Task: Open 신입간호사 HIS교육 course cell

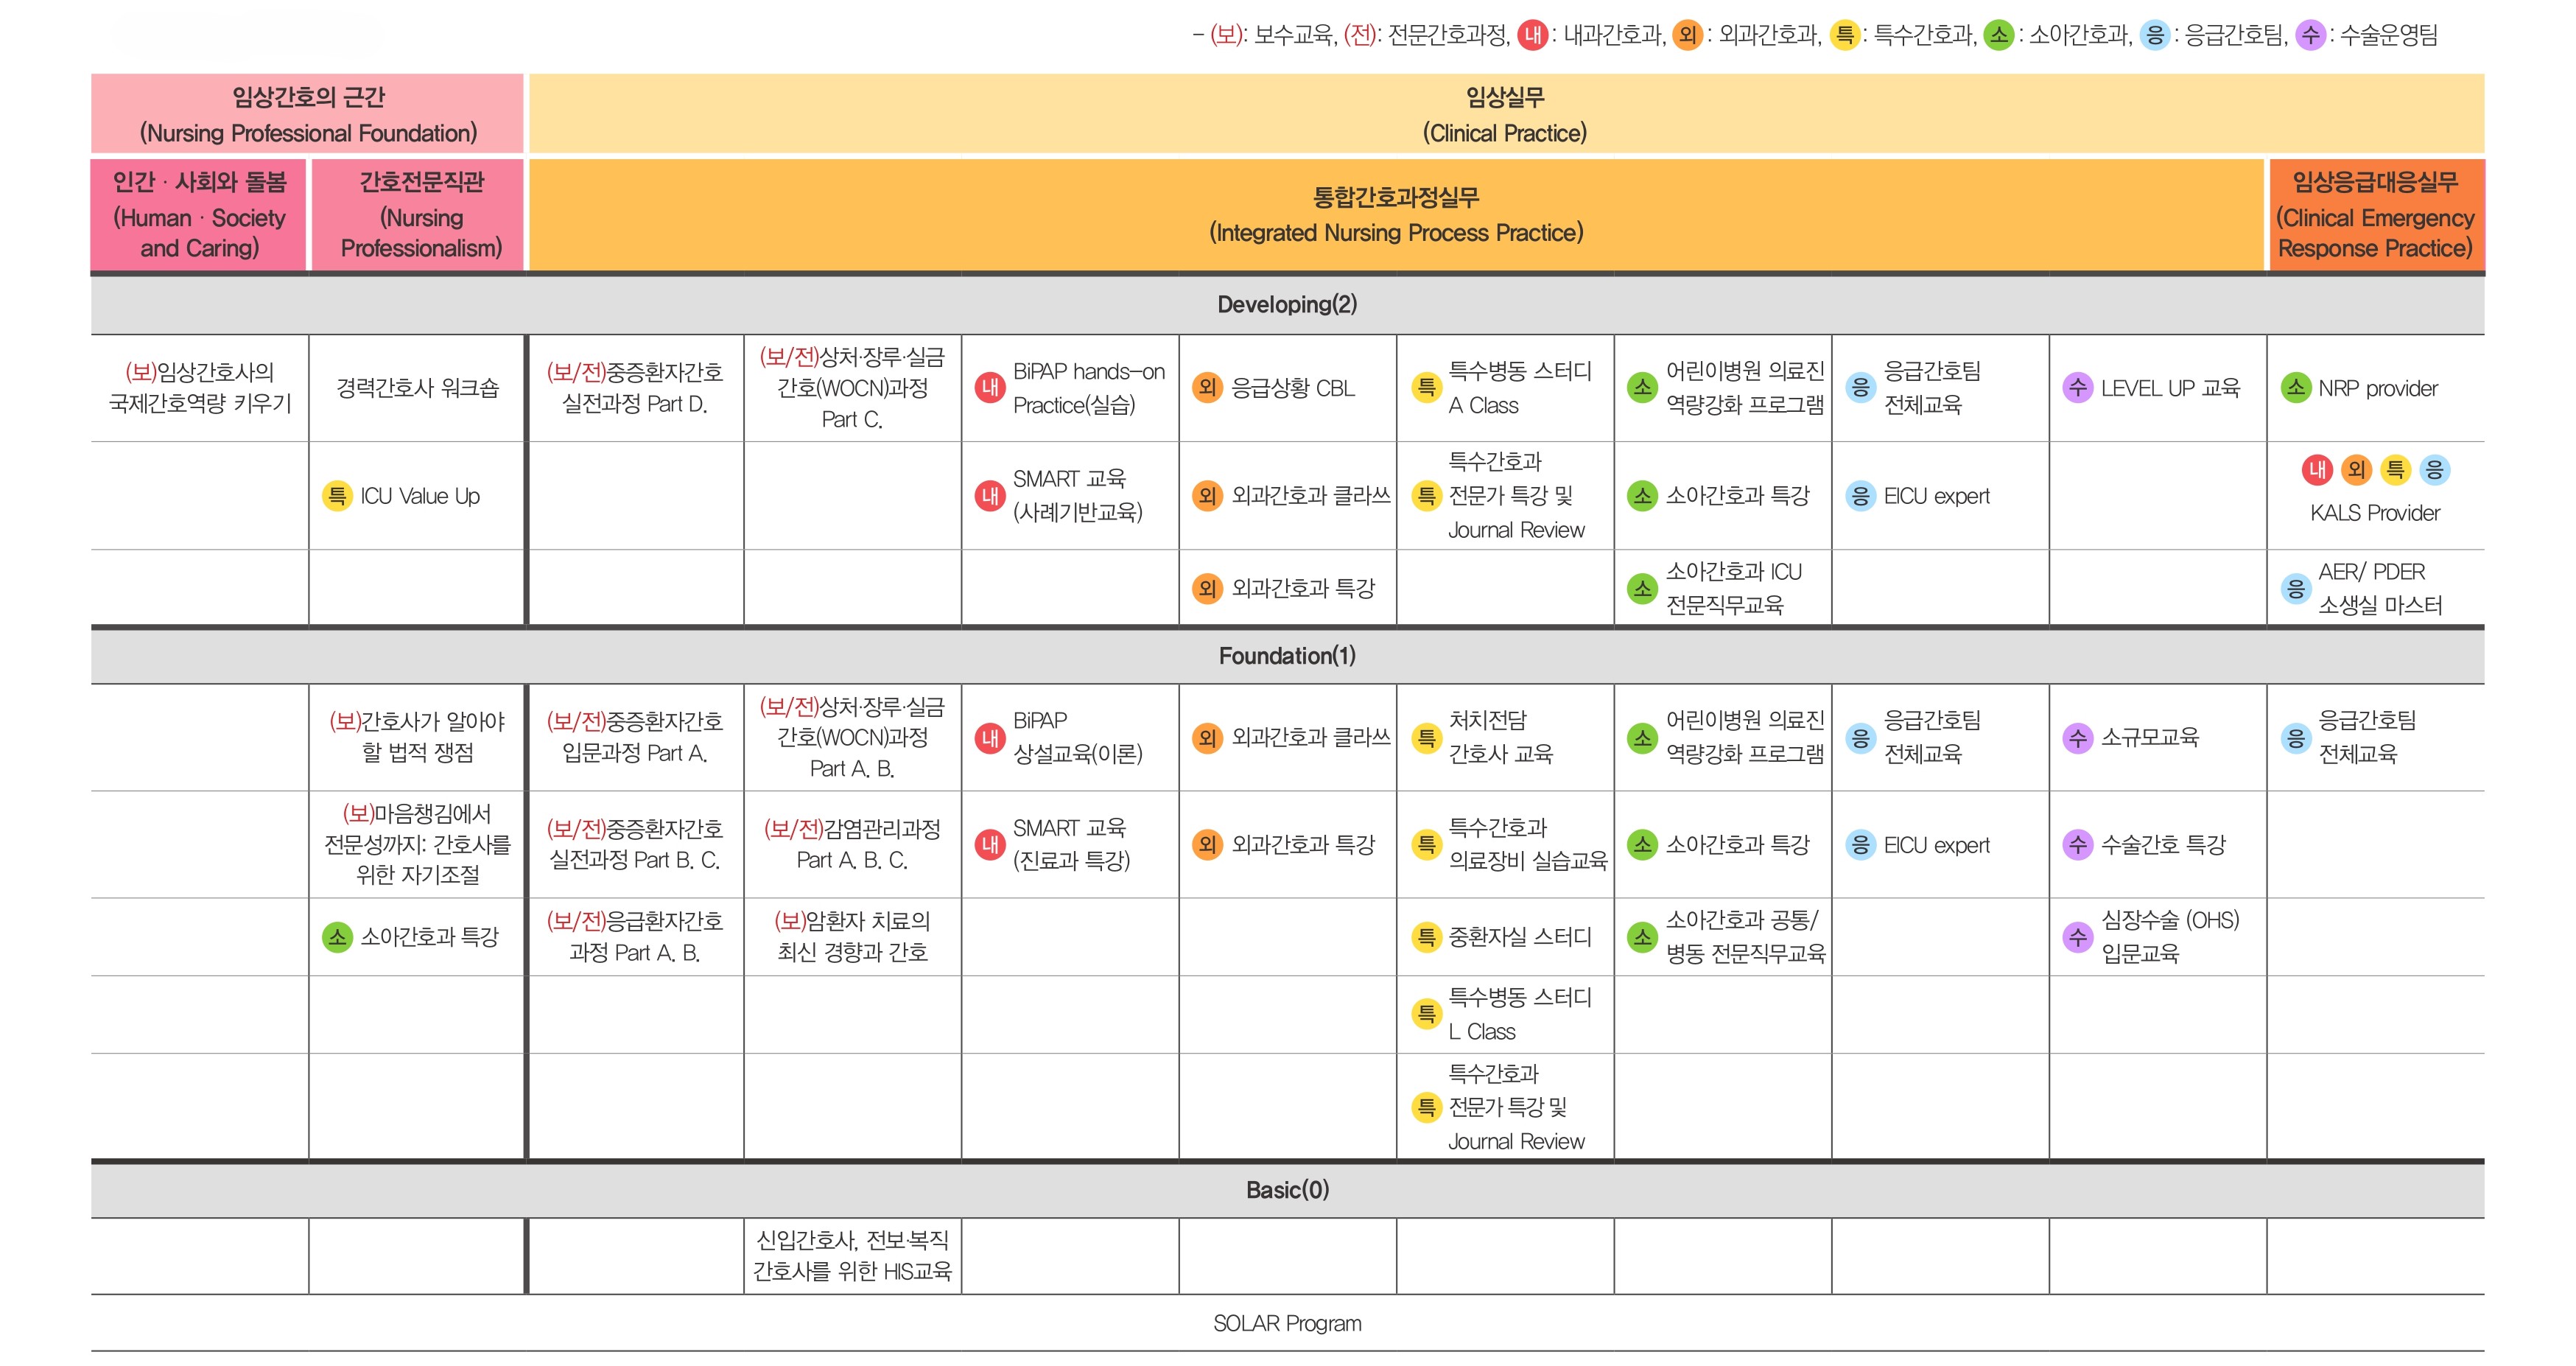Action: (852, 1256)
